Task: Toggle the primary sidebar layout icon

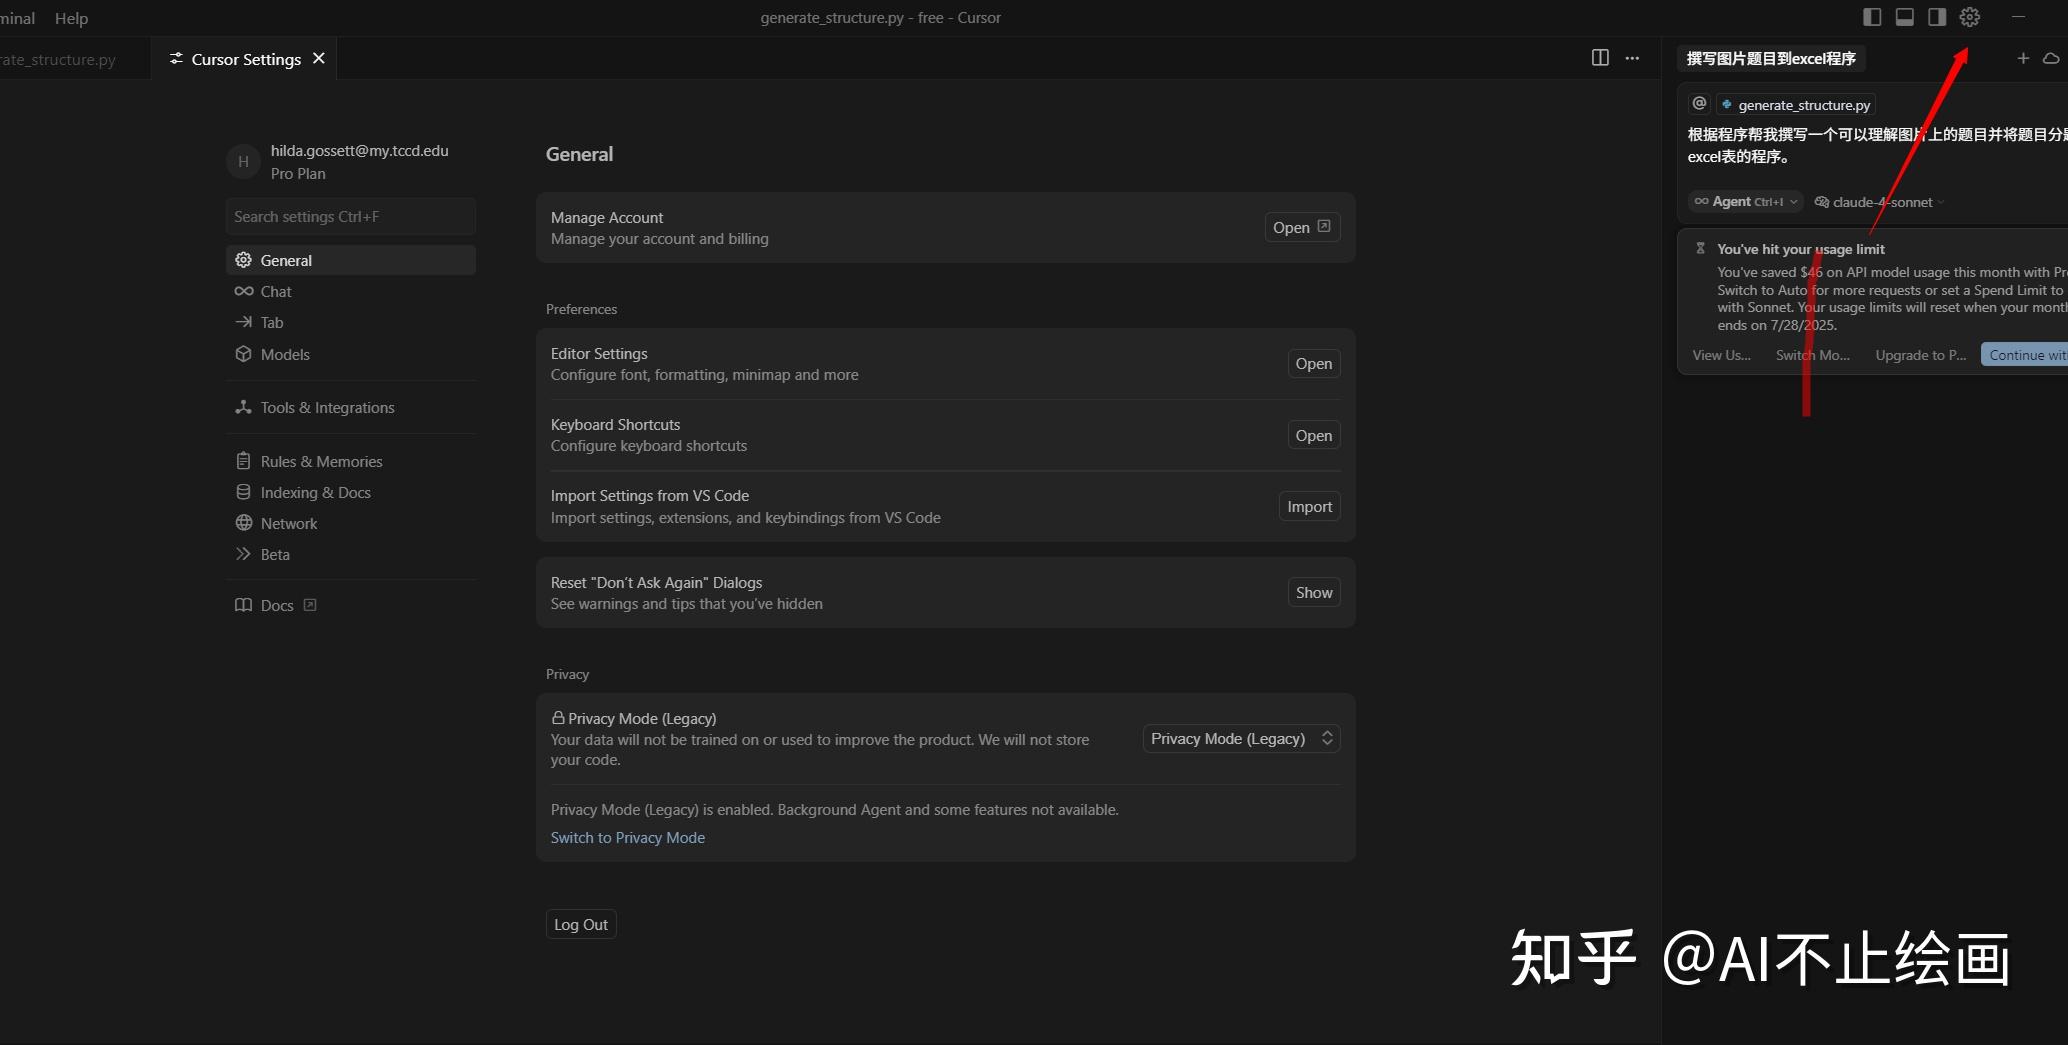Action: 1872,17
